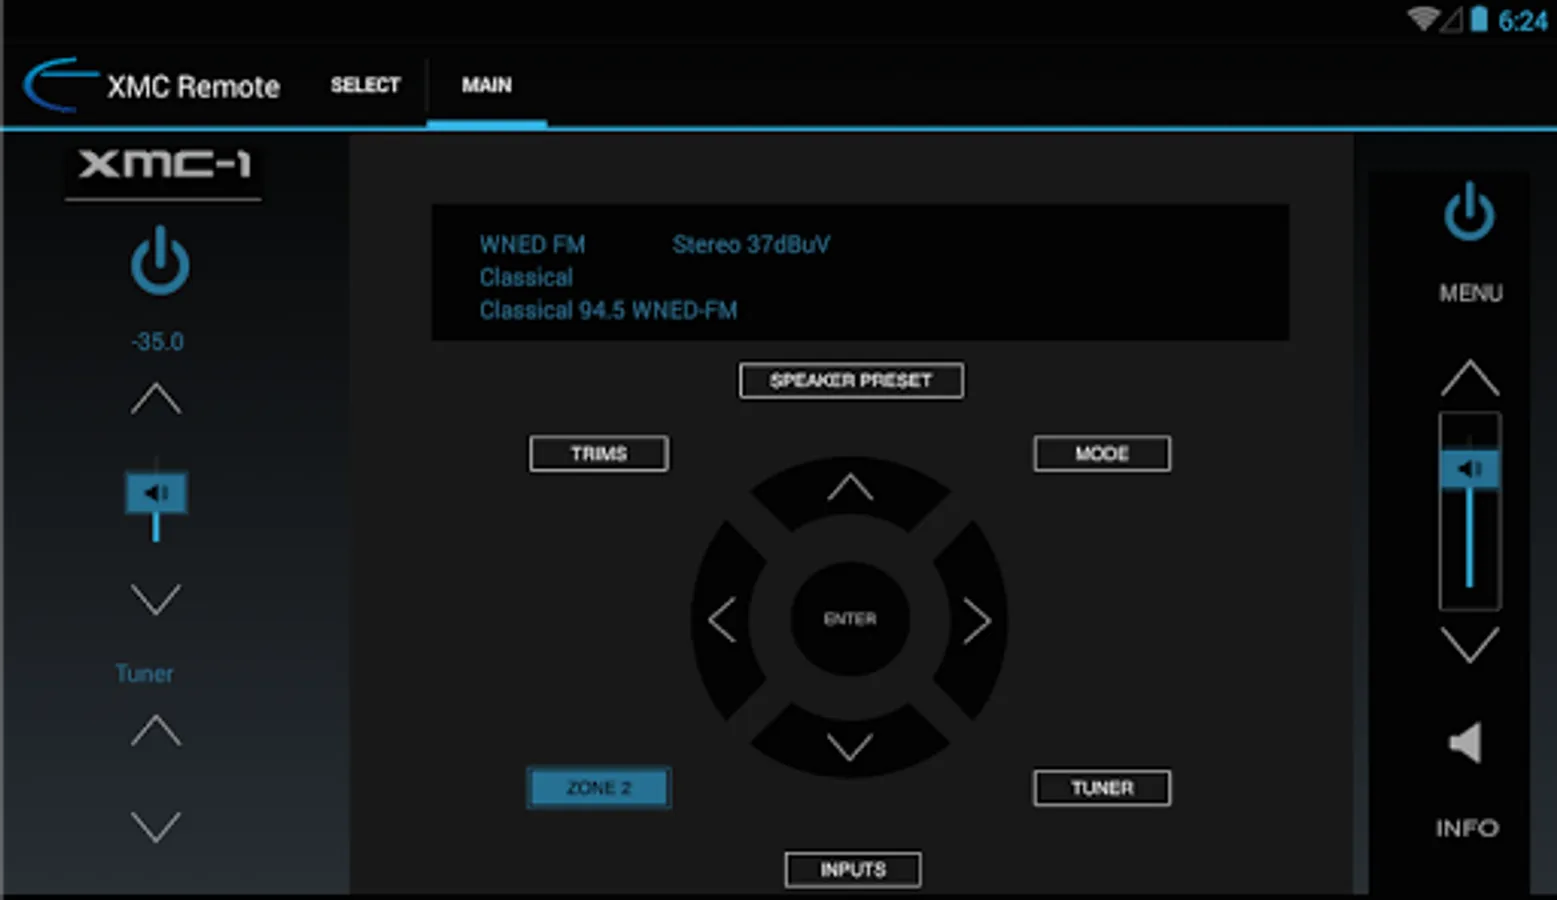The image size is (1557, 900).
Task: Open the MAIN tab
Action: pos(486,86)
